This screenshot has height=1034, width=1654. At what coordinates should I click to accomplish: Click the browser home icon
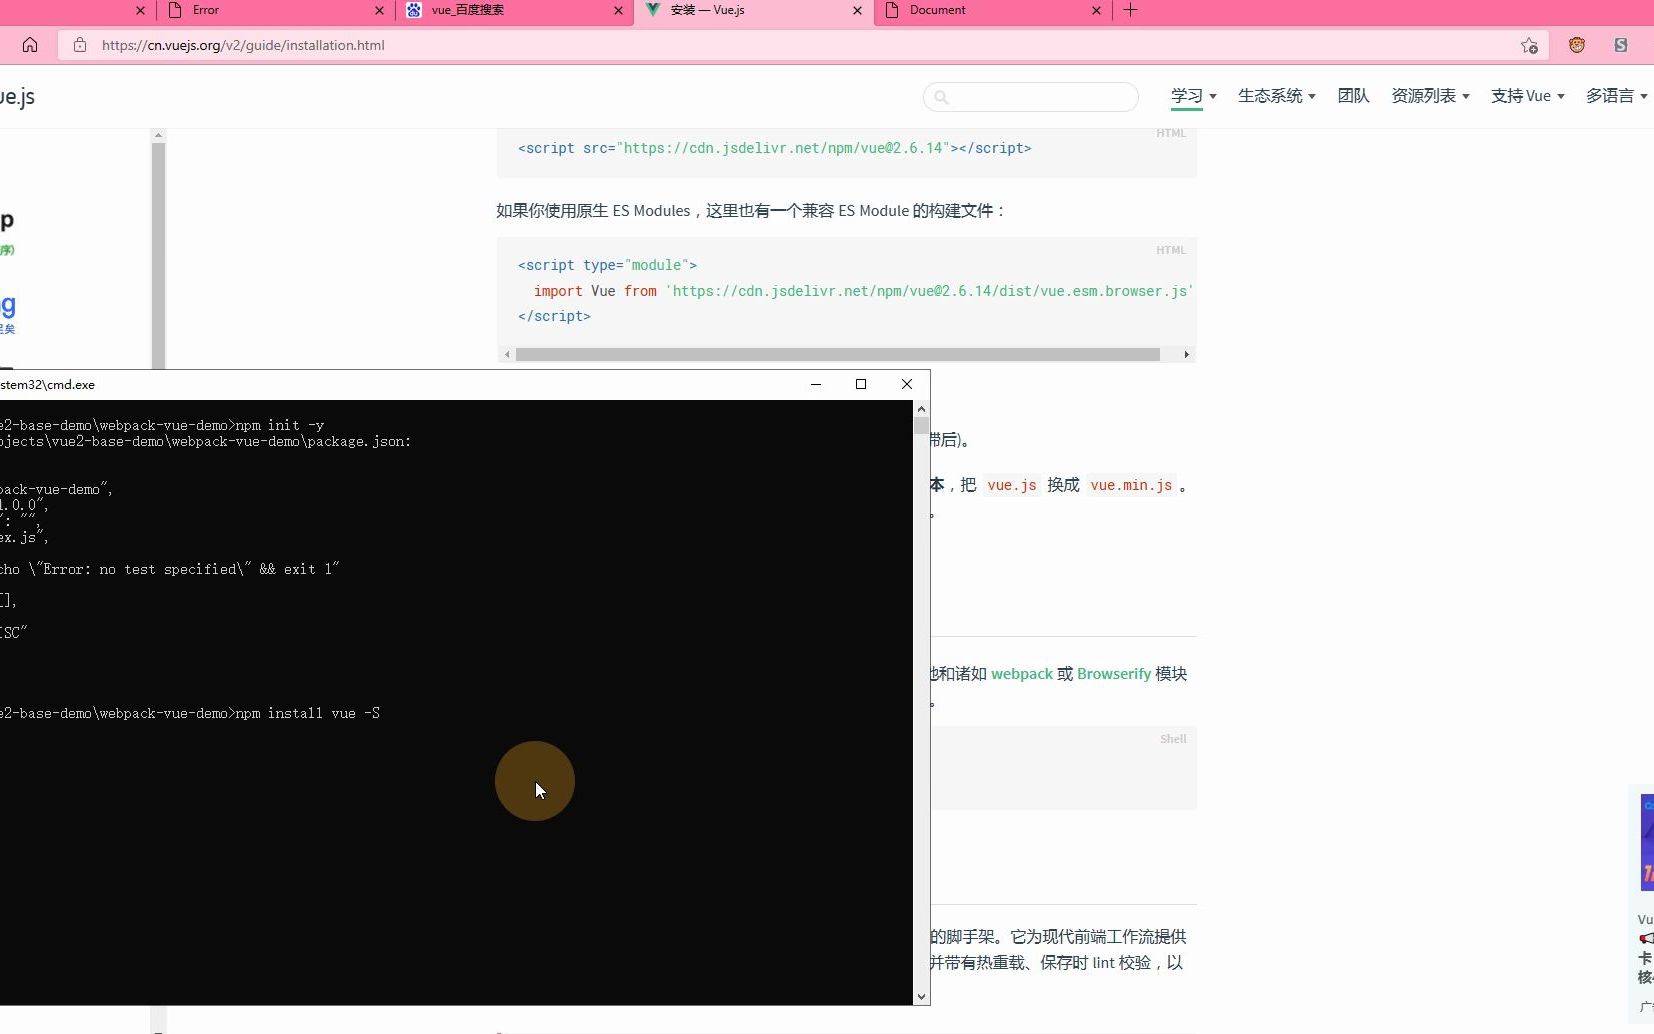[x=30, y=45]
